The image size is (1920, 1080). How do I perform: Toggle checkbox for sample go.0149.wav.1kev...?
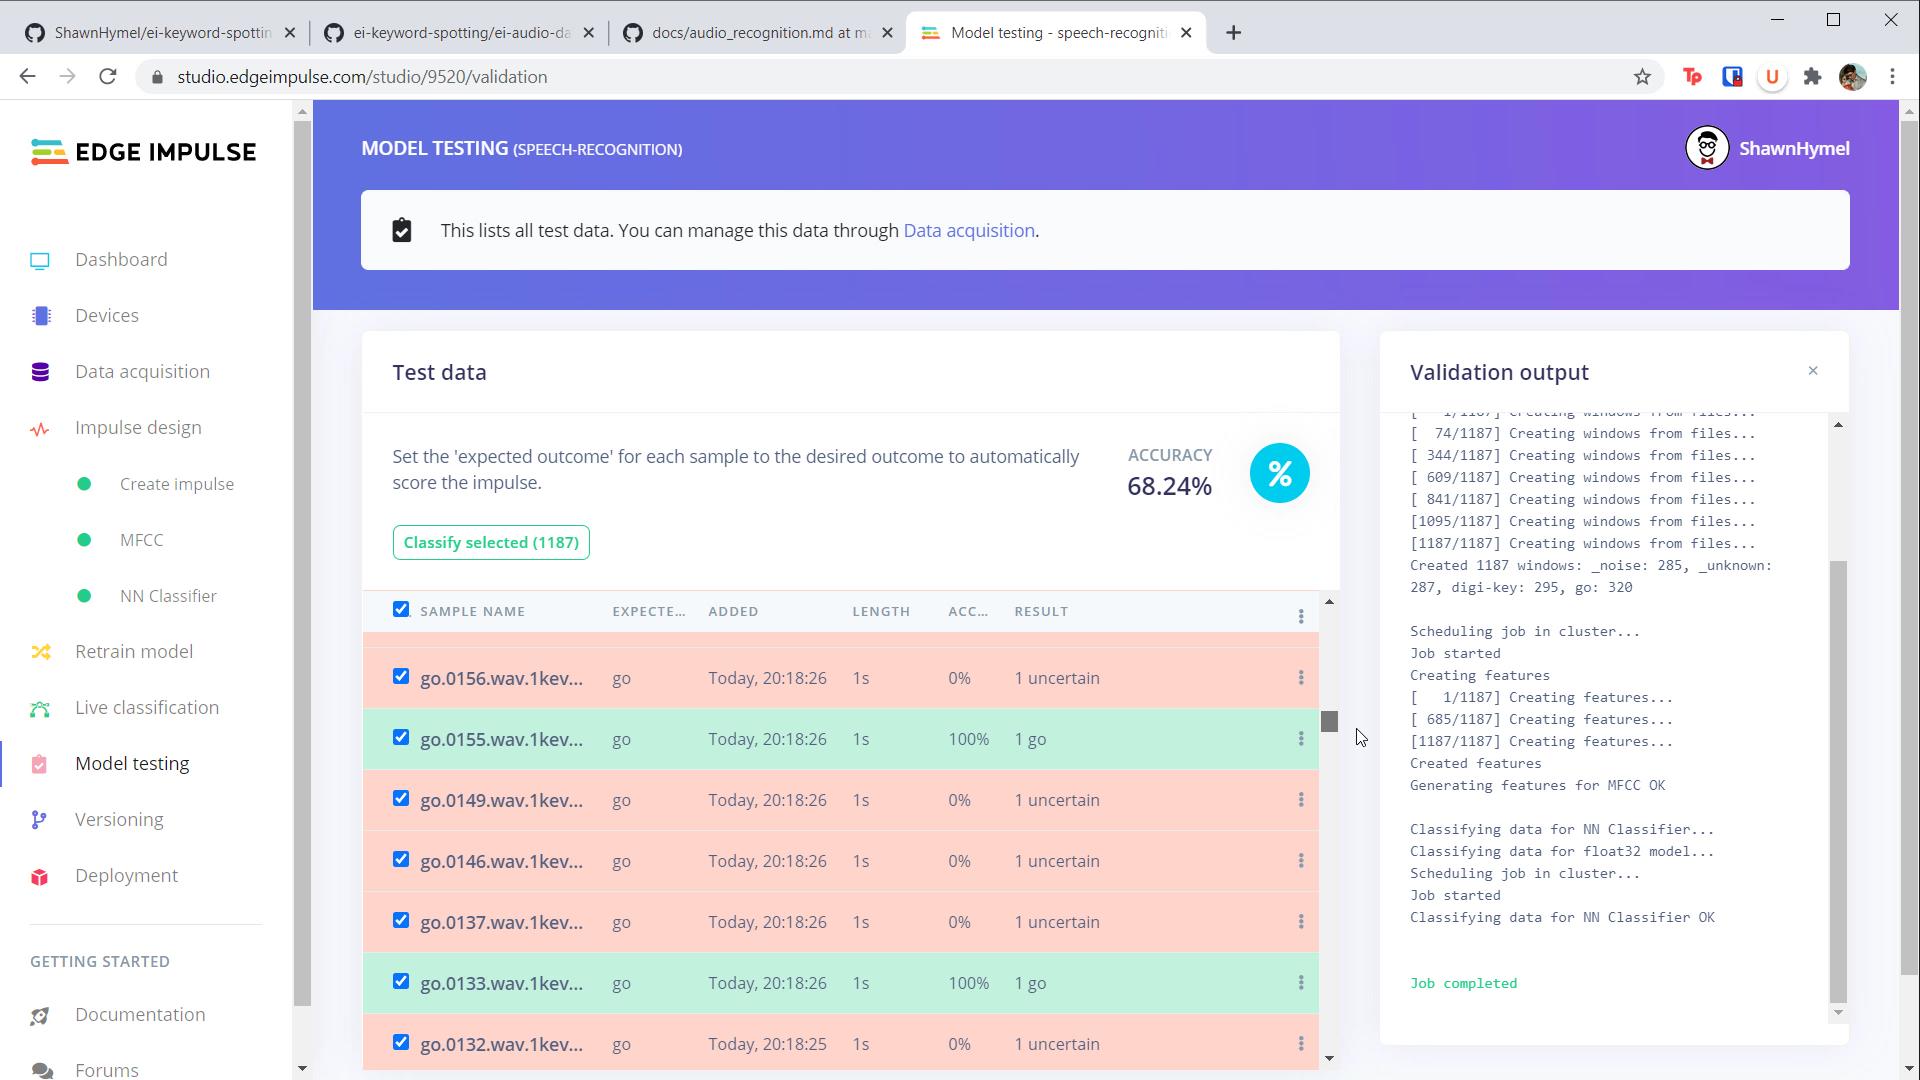[x=402, y=799]
